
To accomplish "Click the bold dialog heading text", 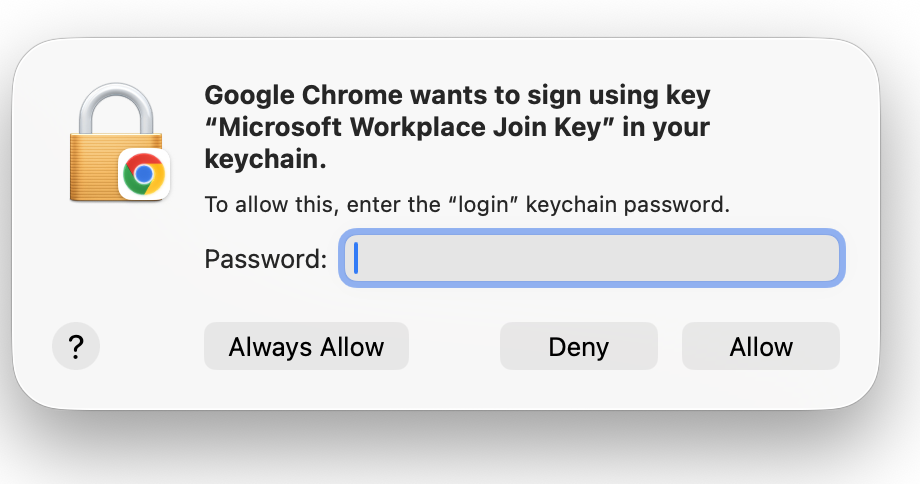I will pyautogui.click(x=458, y=127).
